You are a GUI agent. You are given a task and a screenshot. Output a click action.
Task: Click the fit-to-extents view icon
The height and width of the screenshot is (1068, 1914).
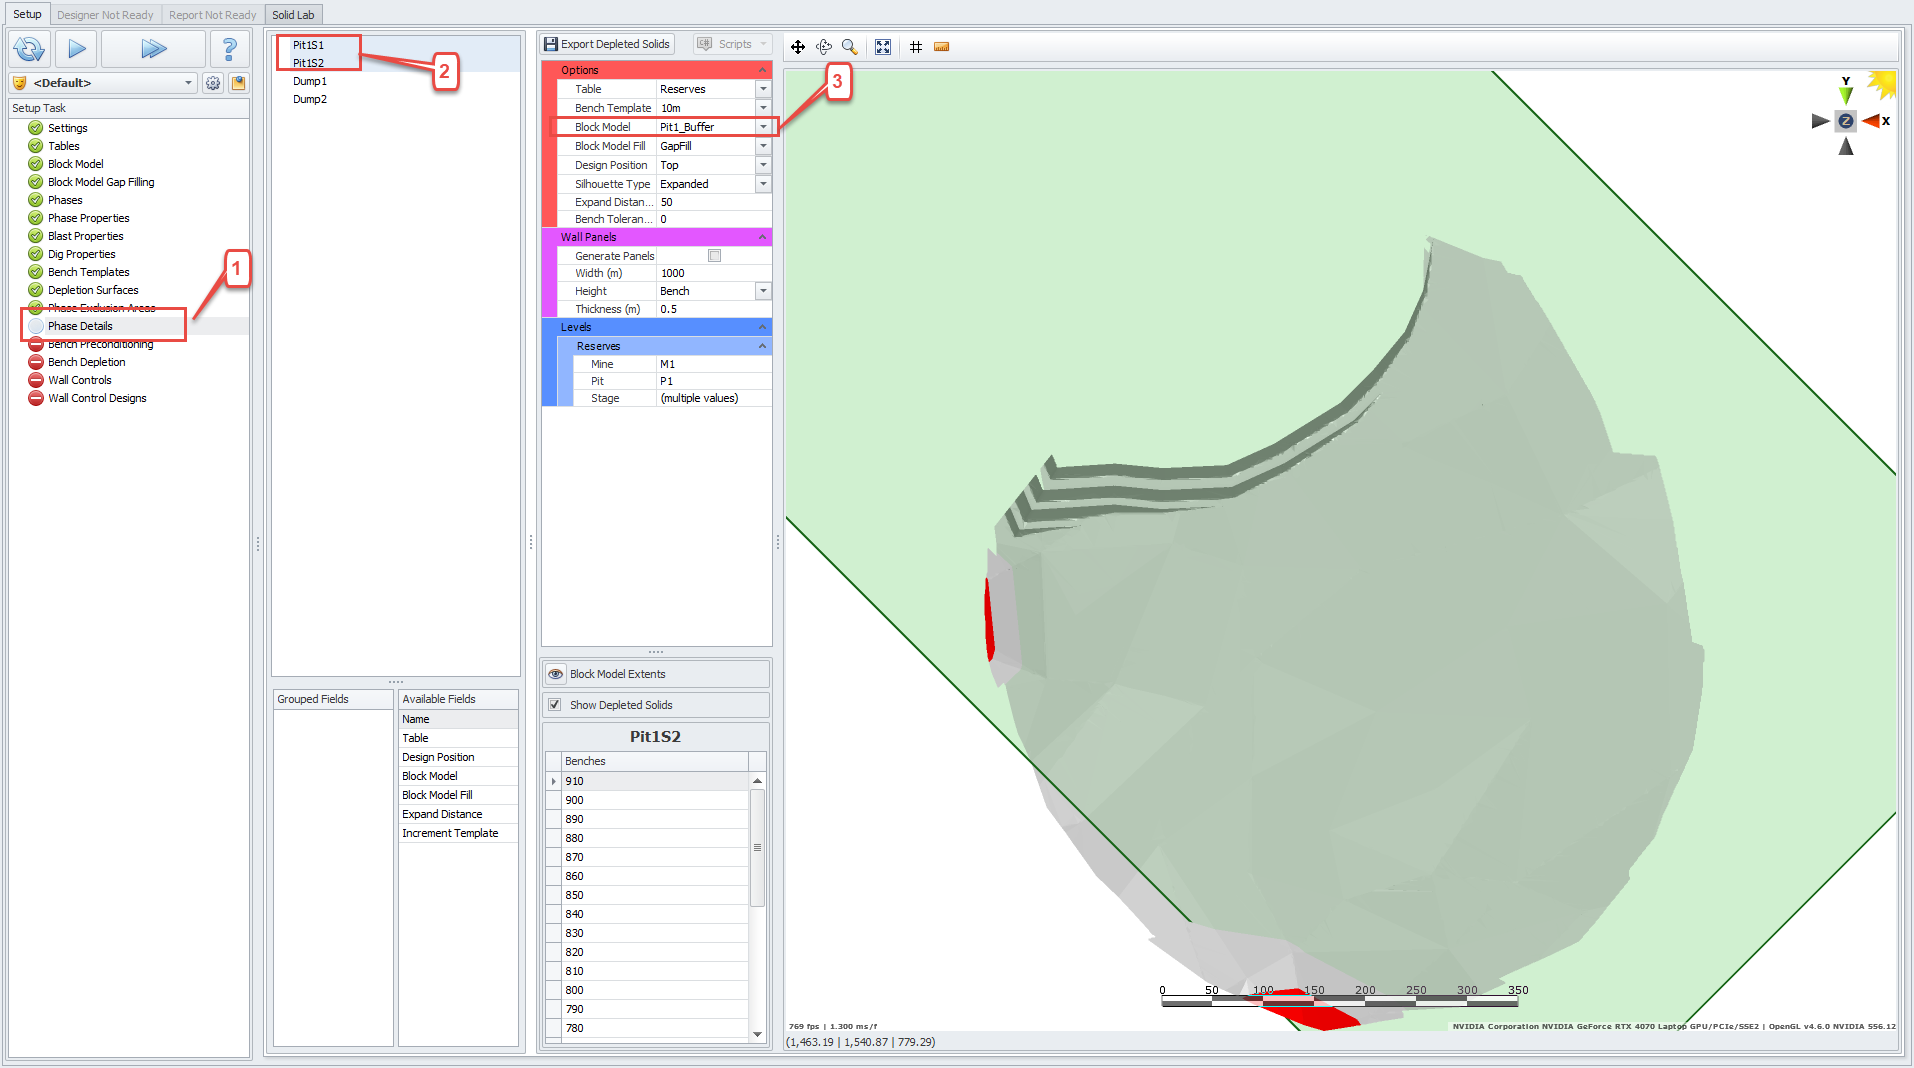(883, 47)
